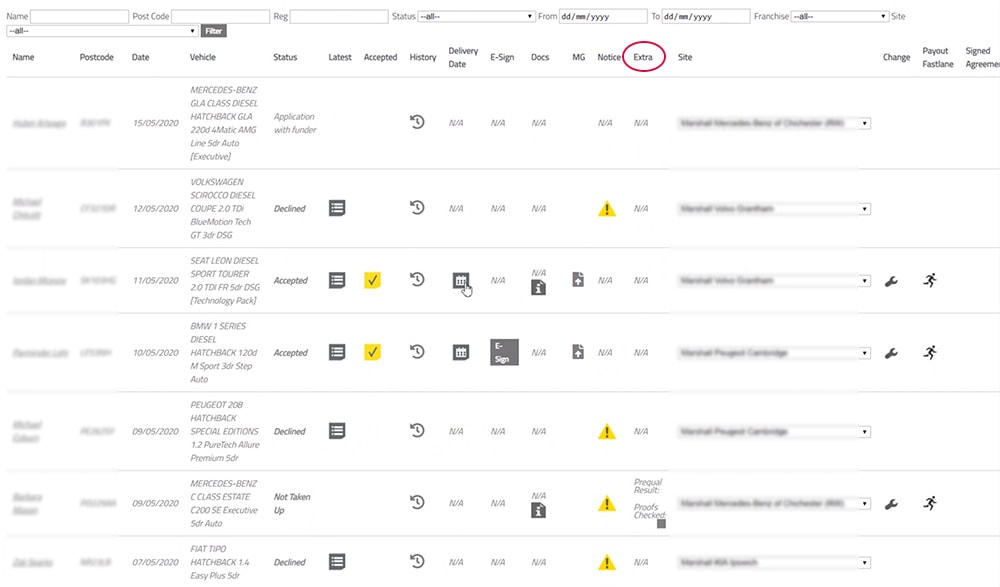The width and height of the screenshot is (1000, 587).
Task: Click Payout Fastlane runner for Mercedes C Class Estate
Action: point(930,503)
